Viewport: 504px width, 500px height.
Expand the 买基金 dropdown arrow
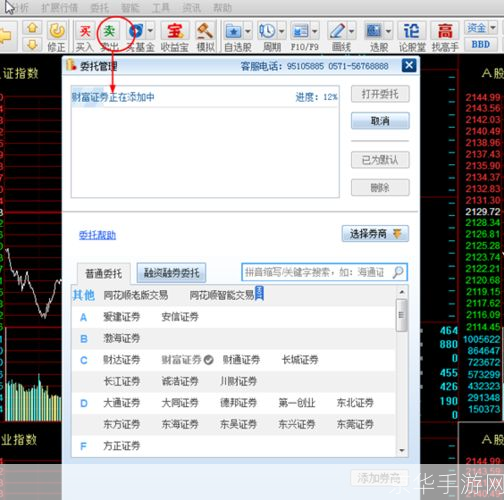click(150, 31)
